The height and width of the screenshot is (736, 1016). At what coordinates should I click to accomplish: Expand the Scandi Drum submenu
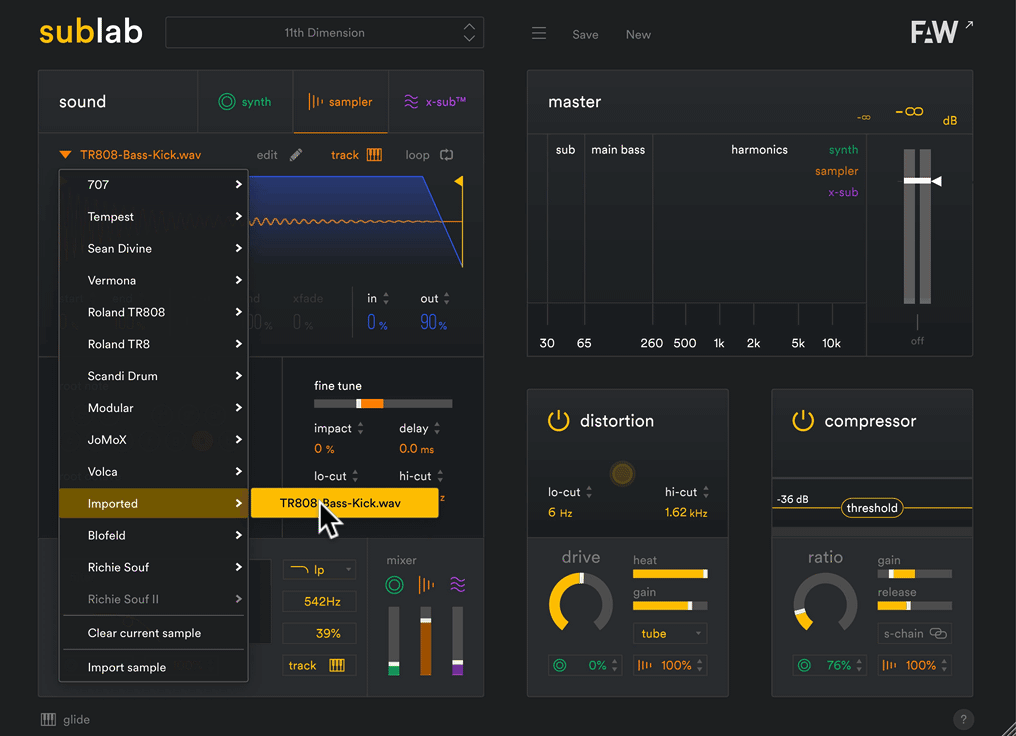pos(154,376)
